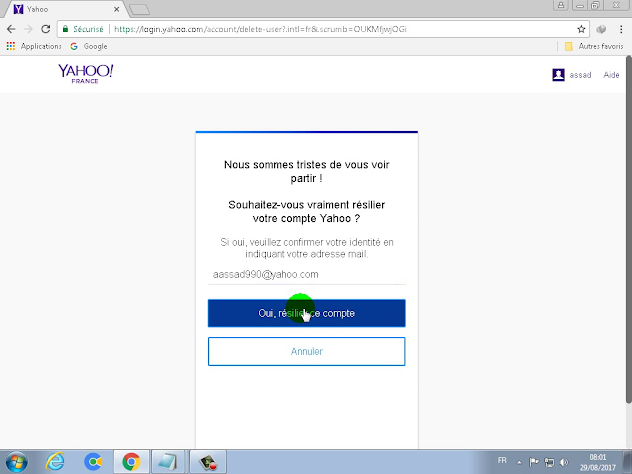Click the Yahoo France logo
This screenshot has height=474, width=632.
[x=85, y=73]
